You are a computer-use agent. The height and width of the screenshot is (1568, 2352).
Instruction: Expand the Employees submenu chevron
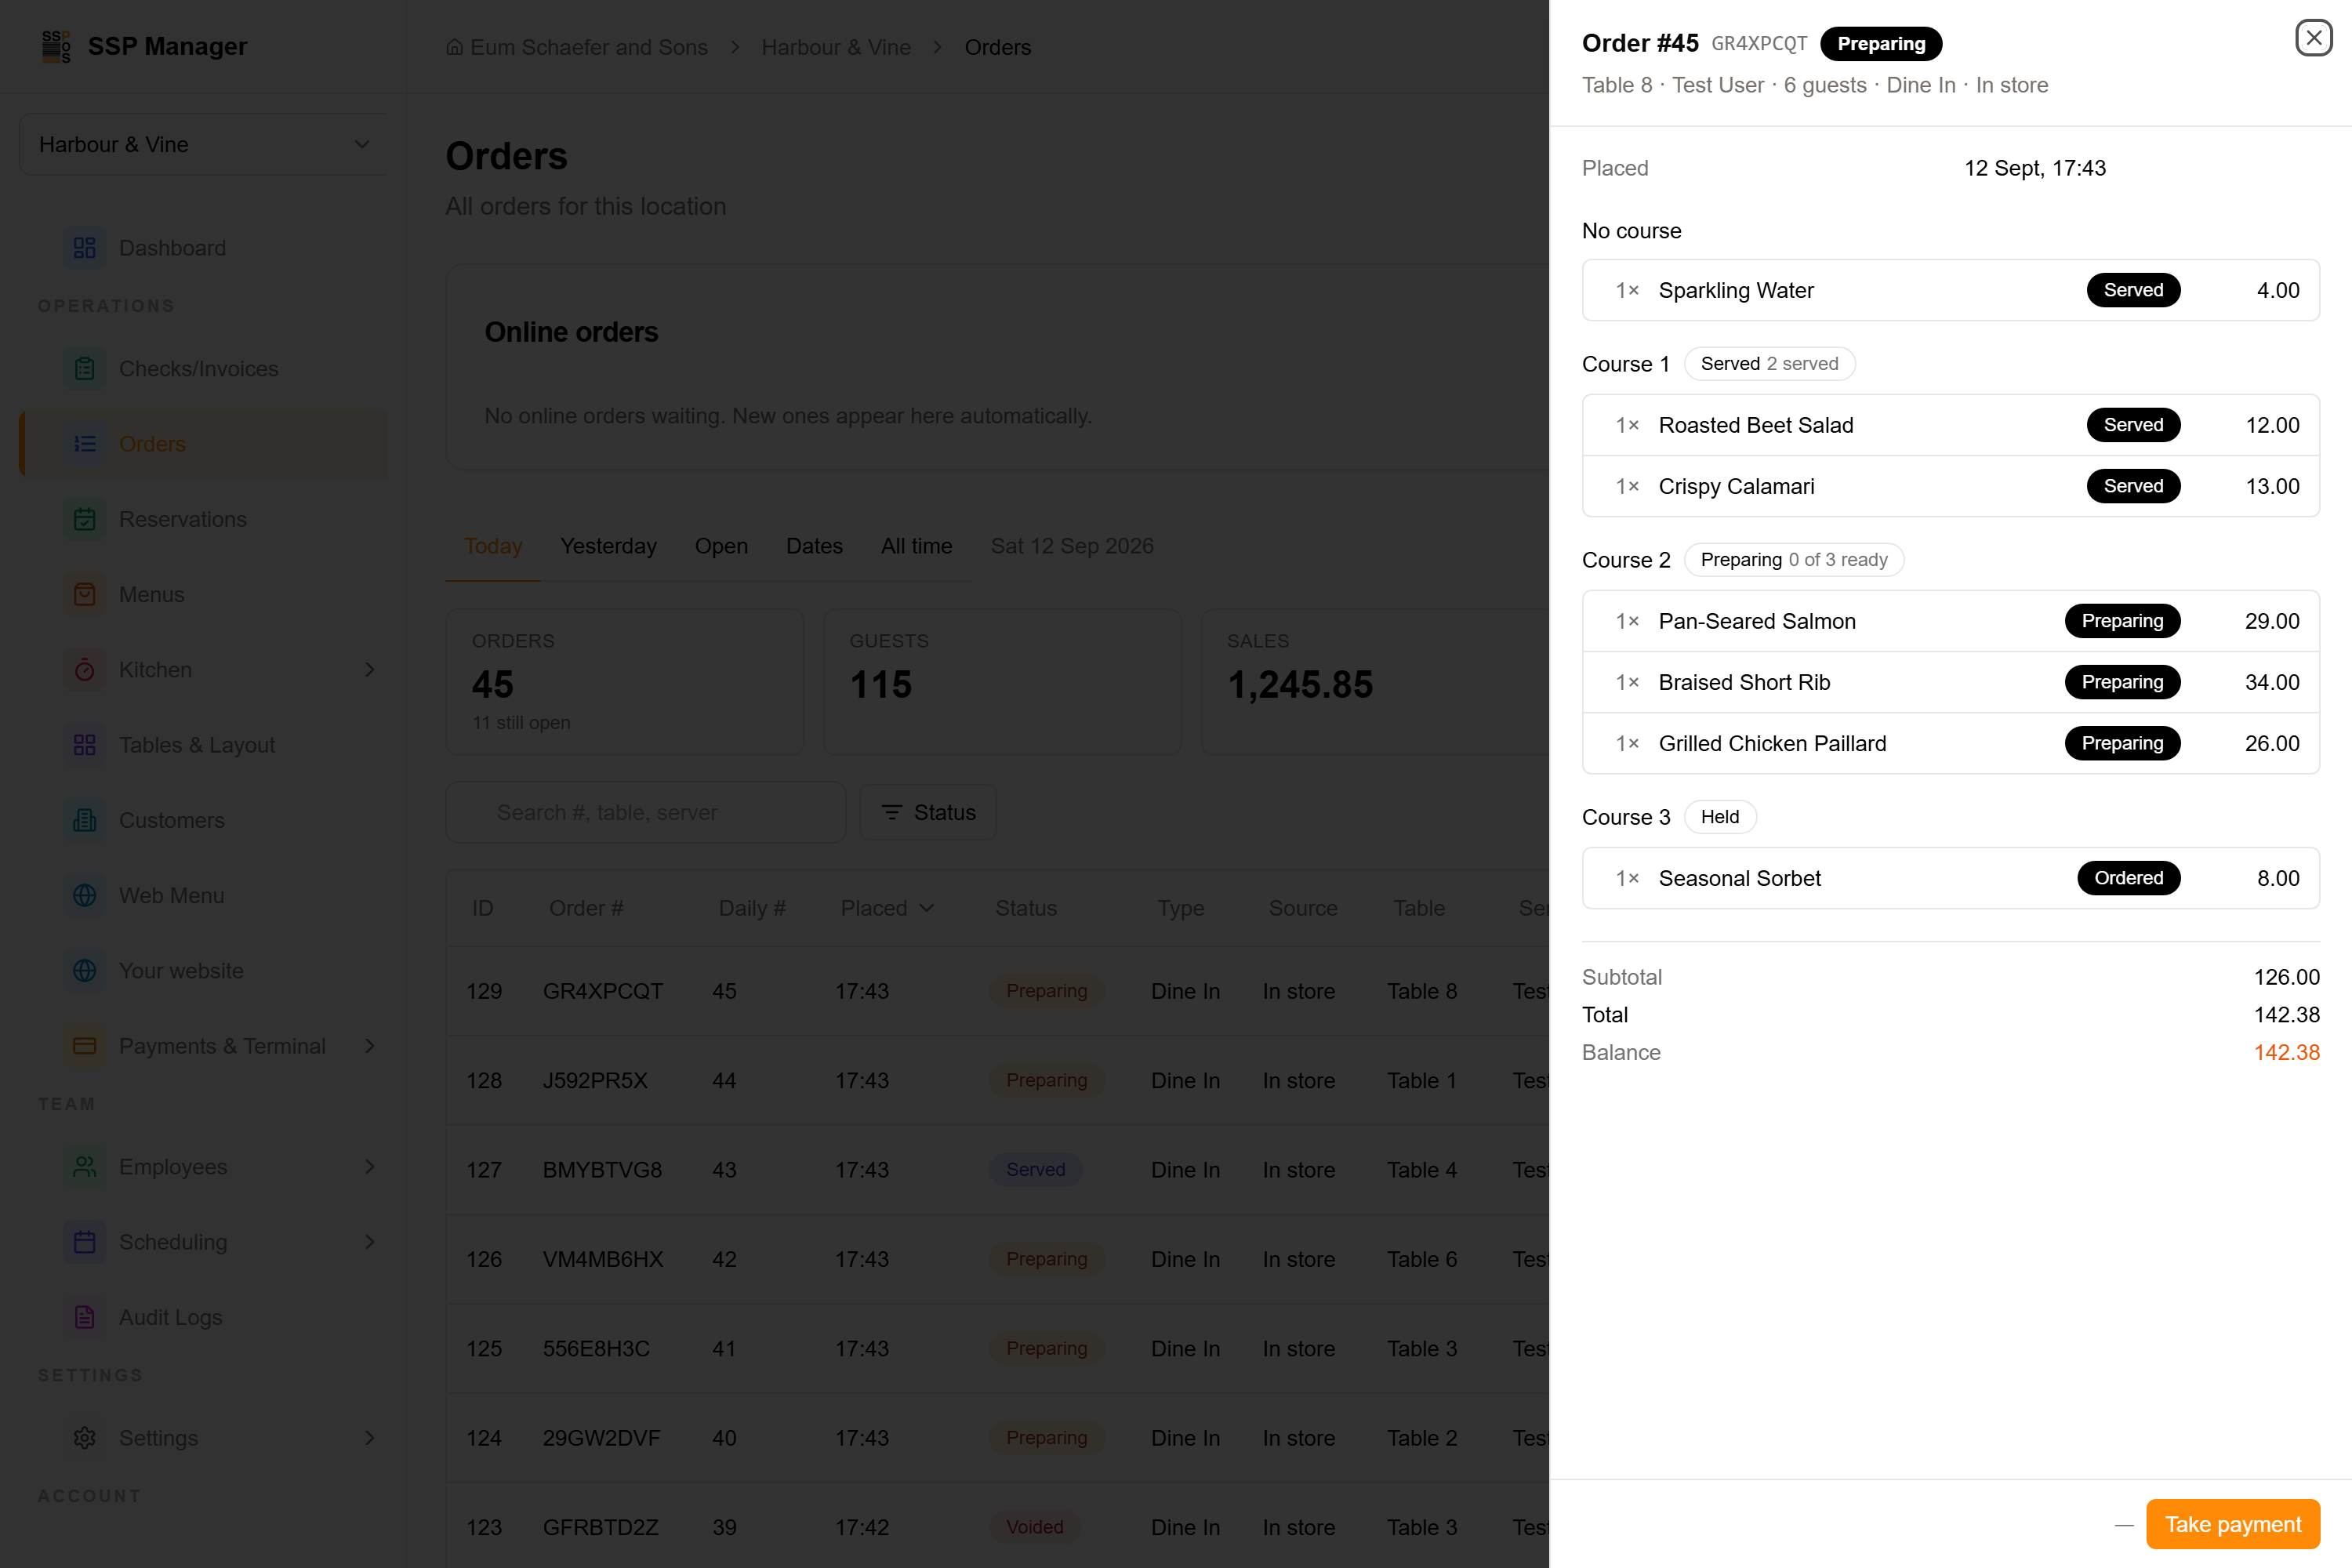[369, 1166]
